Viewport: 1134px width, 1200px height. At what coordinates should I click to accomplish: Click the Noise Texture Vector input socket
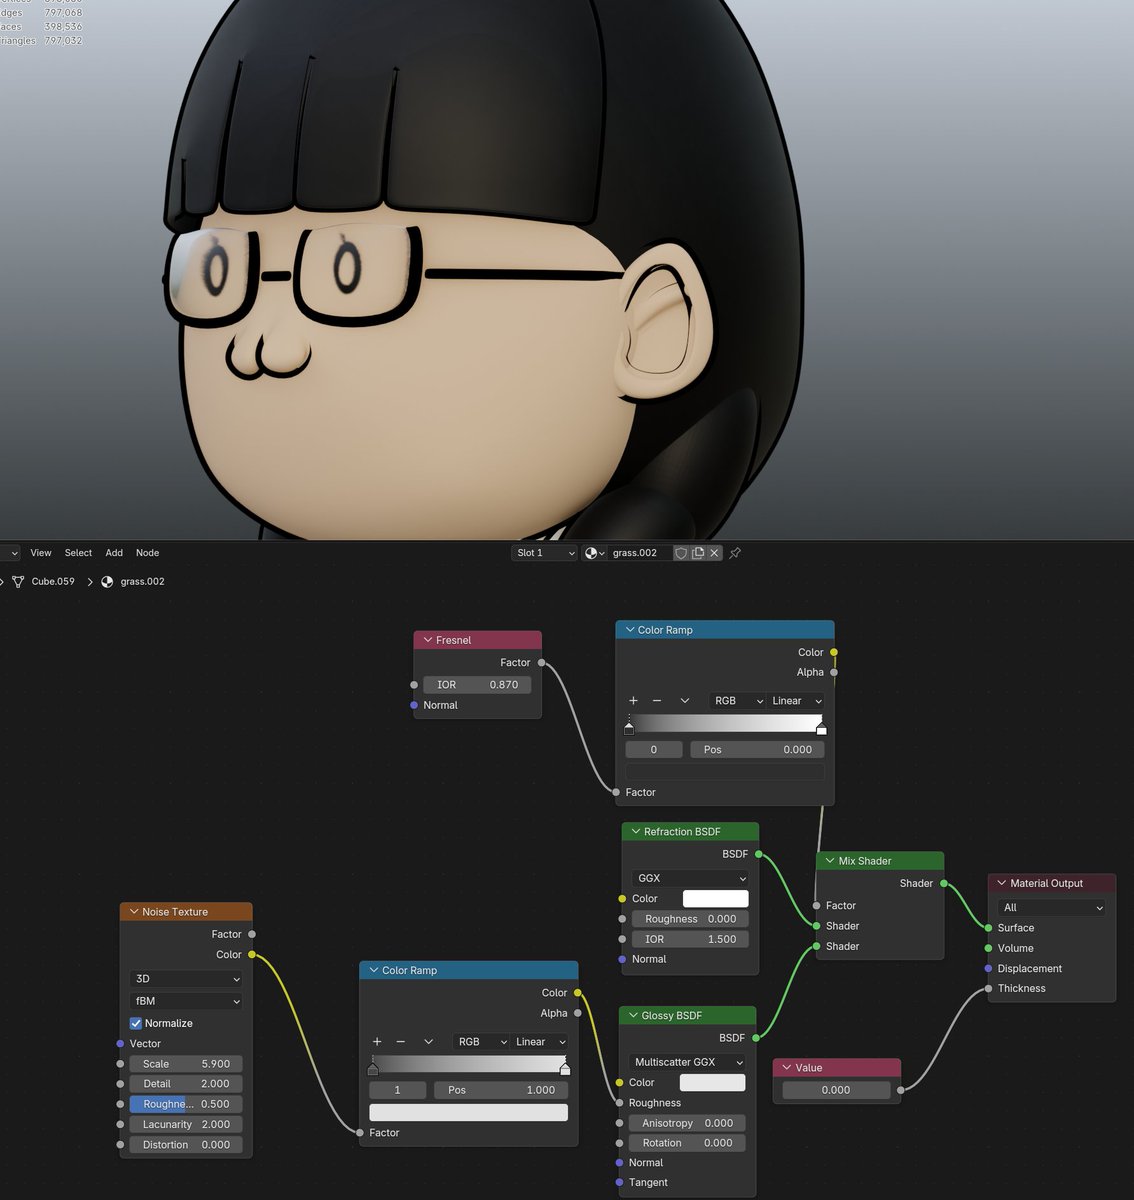point(120,1044)
